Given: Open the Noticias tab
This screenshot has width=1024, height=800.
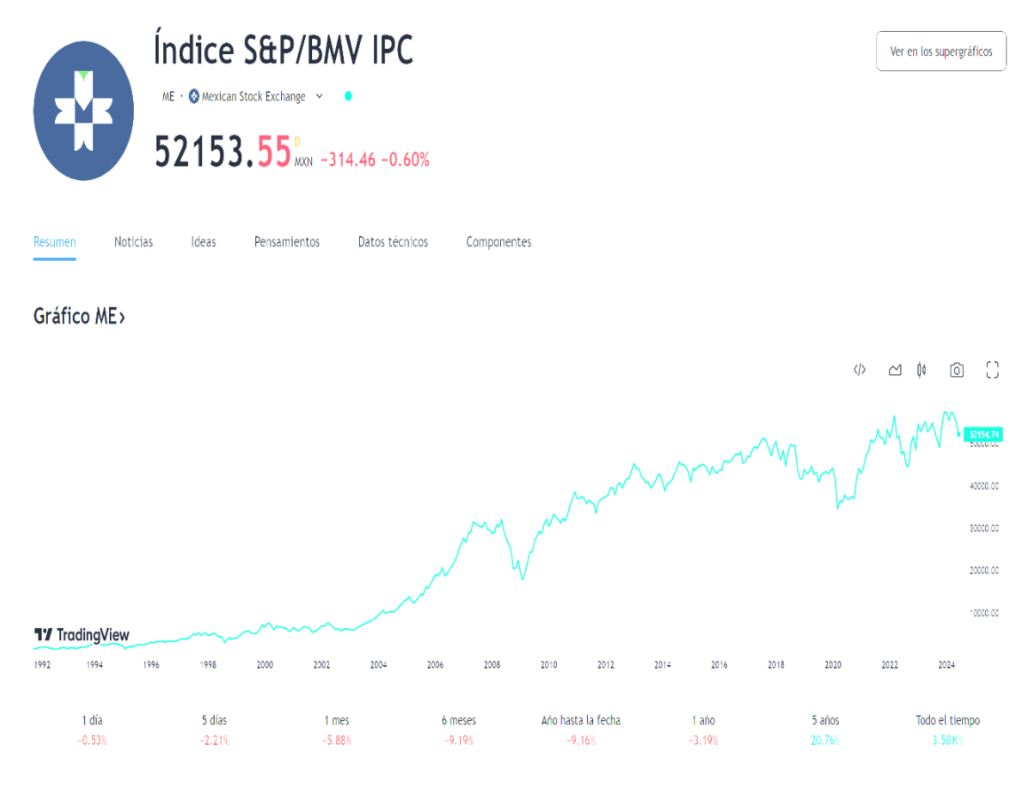Looking at the screenshot, I should pyautogui.click(x=133, y=242).
